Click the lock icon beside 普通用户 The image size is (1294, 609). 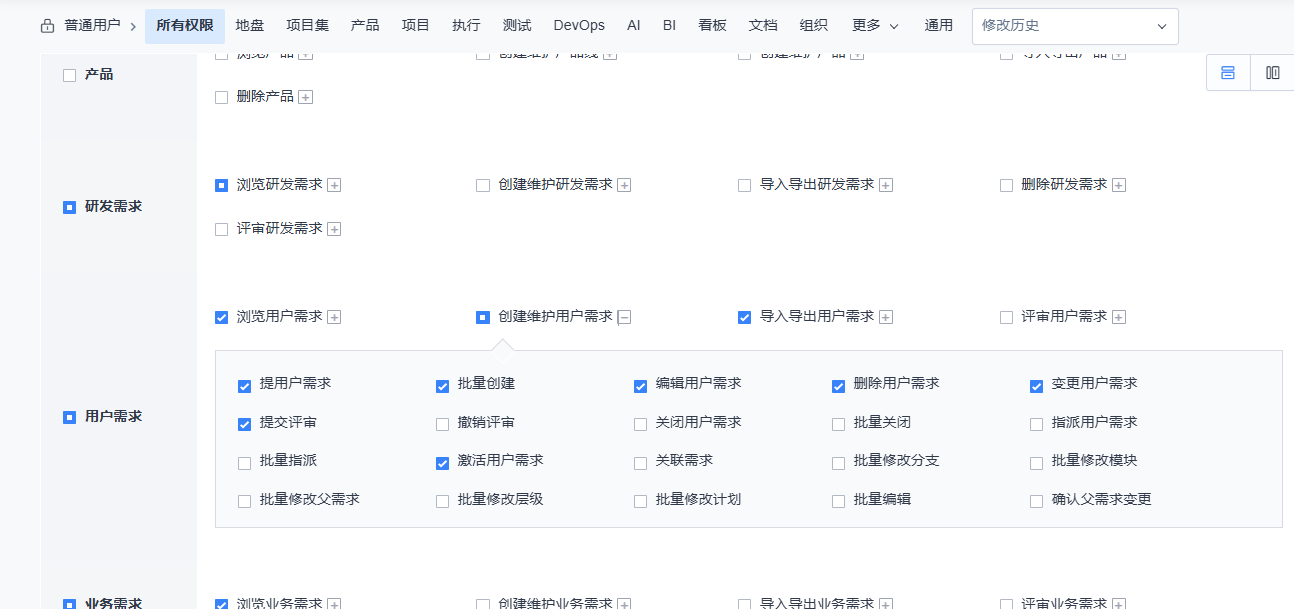click(x=47, y=26)
